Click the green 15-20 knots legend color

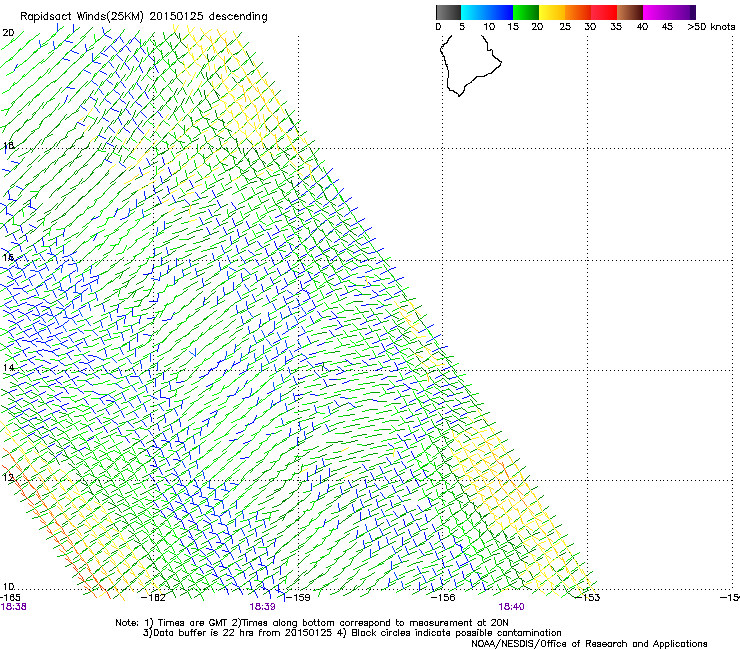[x=526, y=12]
